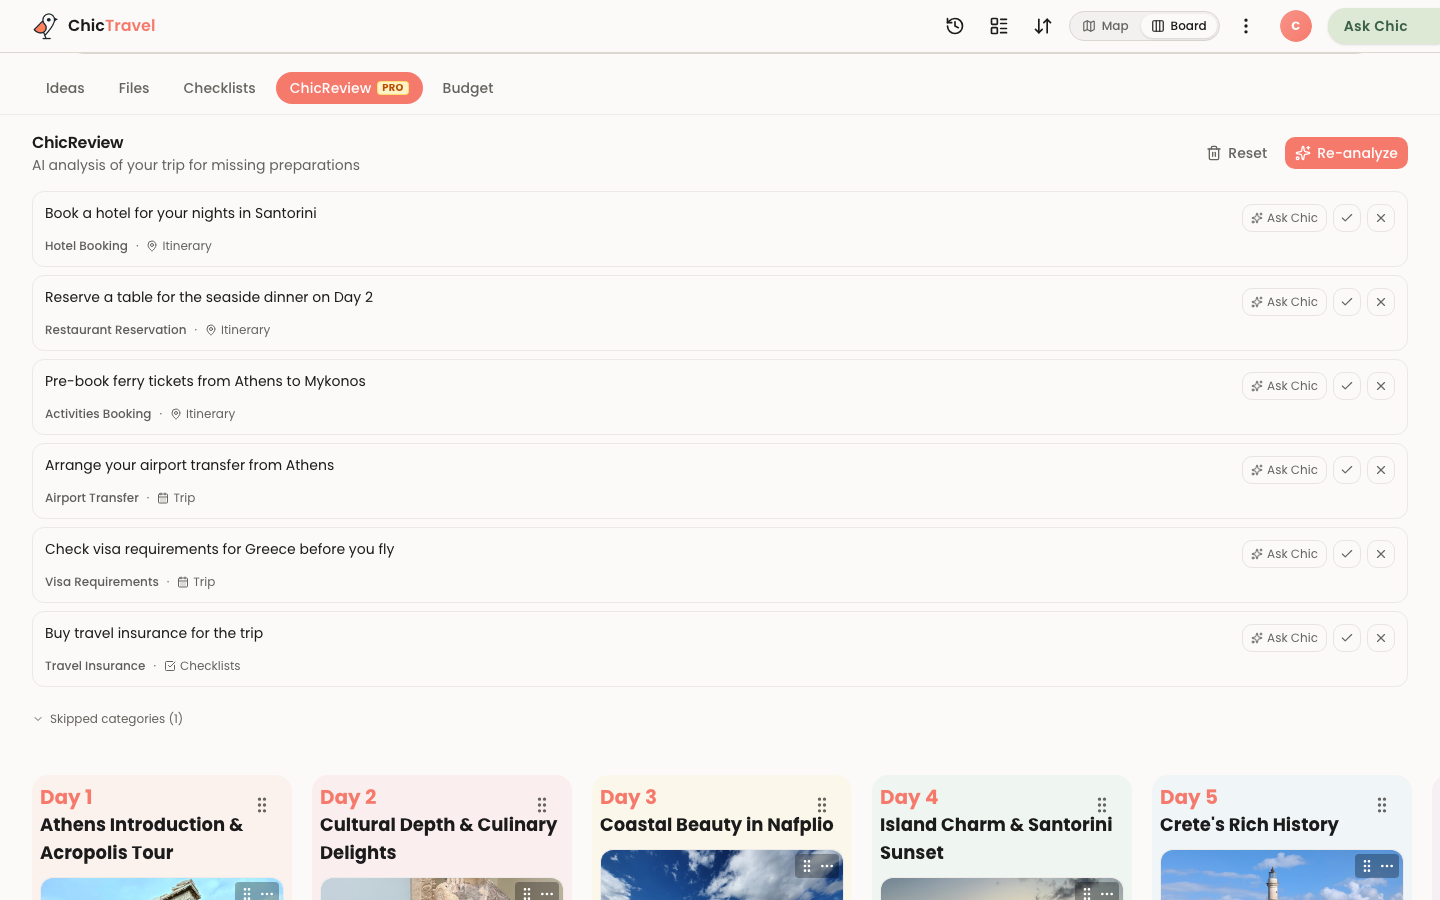Ask Chic about the Santorini hotel

pyautogui.click(x=1284, y=218)
